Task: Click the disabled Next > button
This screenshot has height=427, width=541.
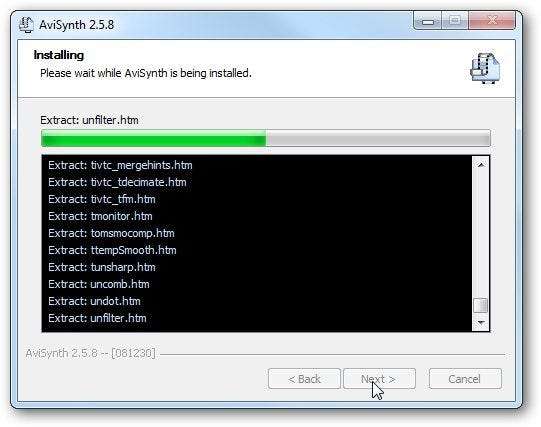Action: tap(379, 379)
